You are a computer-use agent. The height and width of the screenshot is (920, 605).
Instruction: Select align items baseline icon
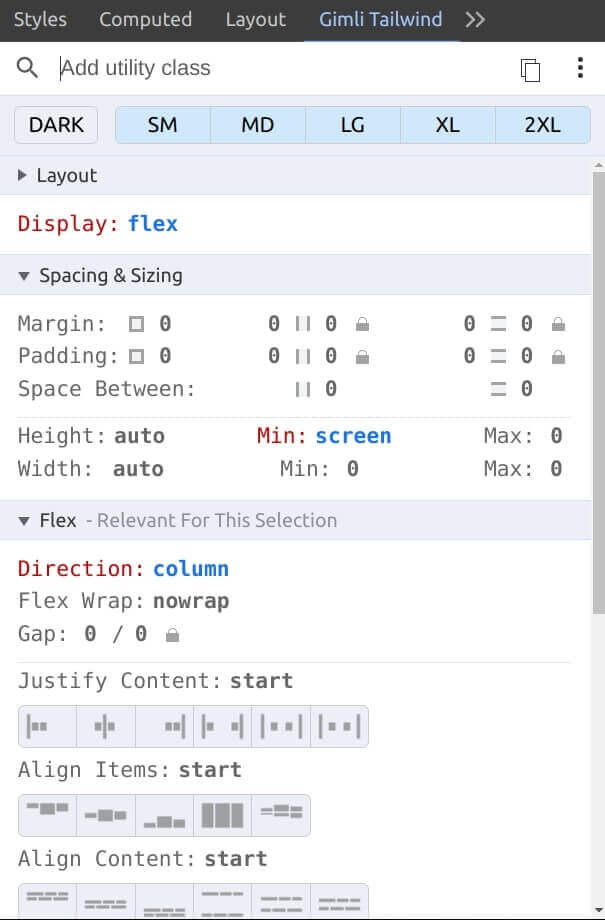pos(281,816)
